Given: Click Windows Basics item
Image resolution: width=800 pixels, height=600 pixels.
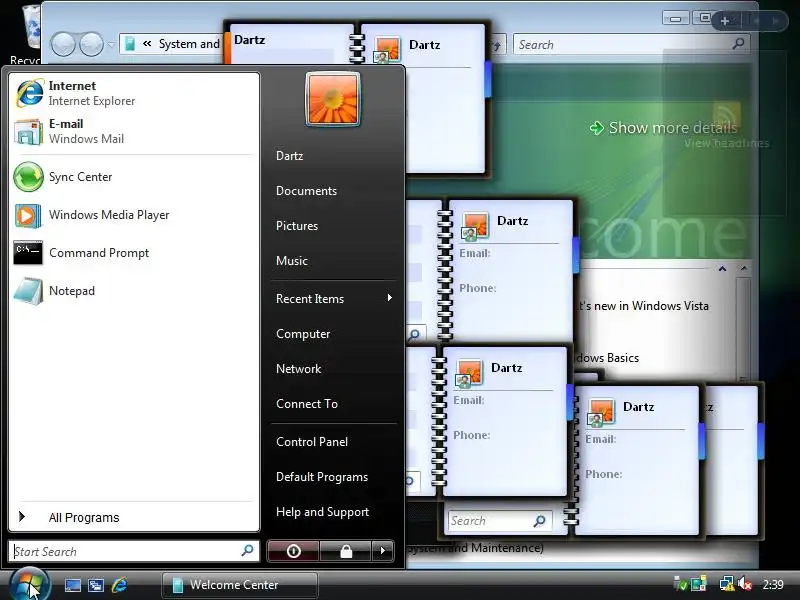Looking at the screenshot, I should 607,358.
